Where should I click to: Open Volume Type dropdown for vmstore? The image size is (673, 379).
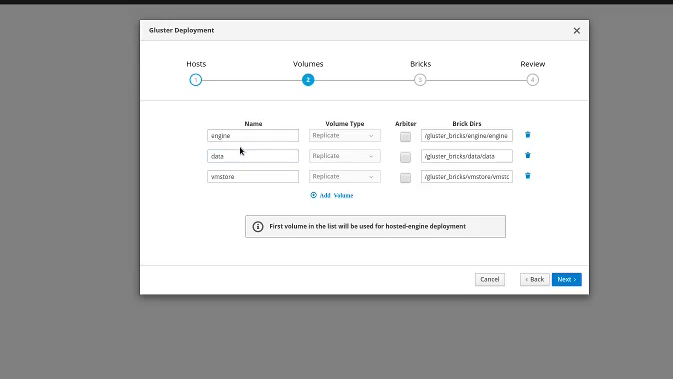click(x=345, y=176)
